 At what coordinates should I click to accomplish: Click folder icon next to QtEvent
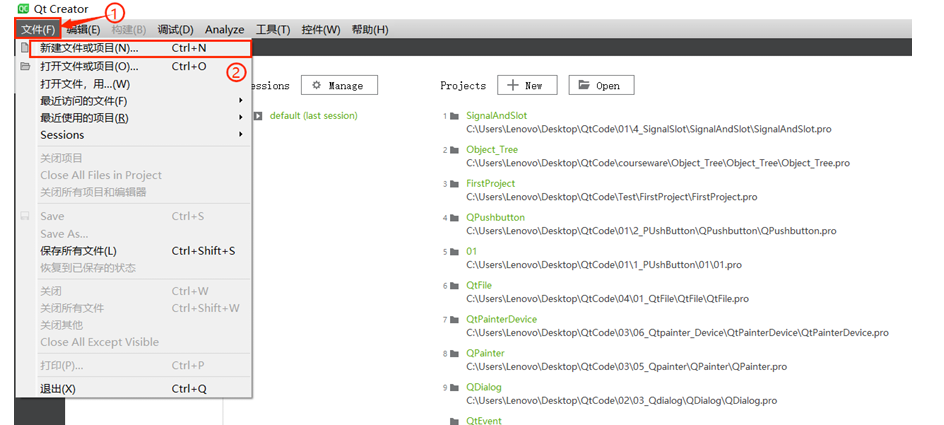[x=455, y=421]
